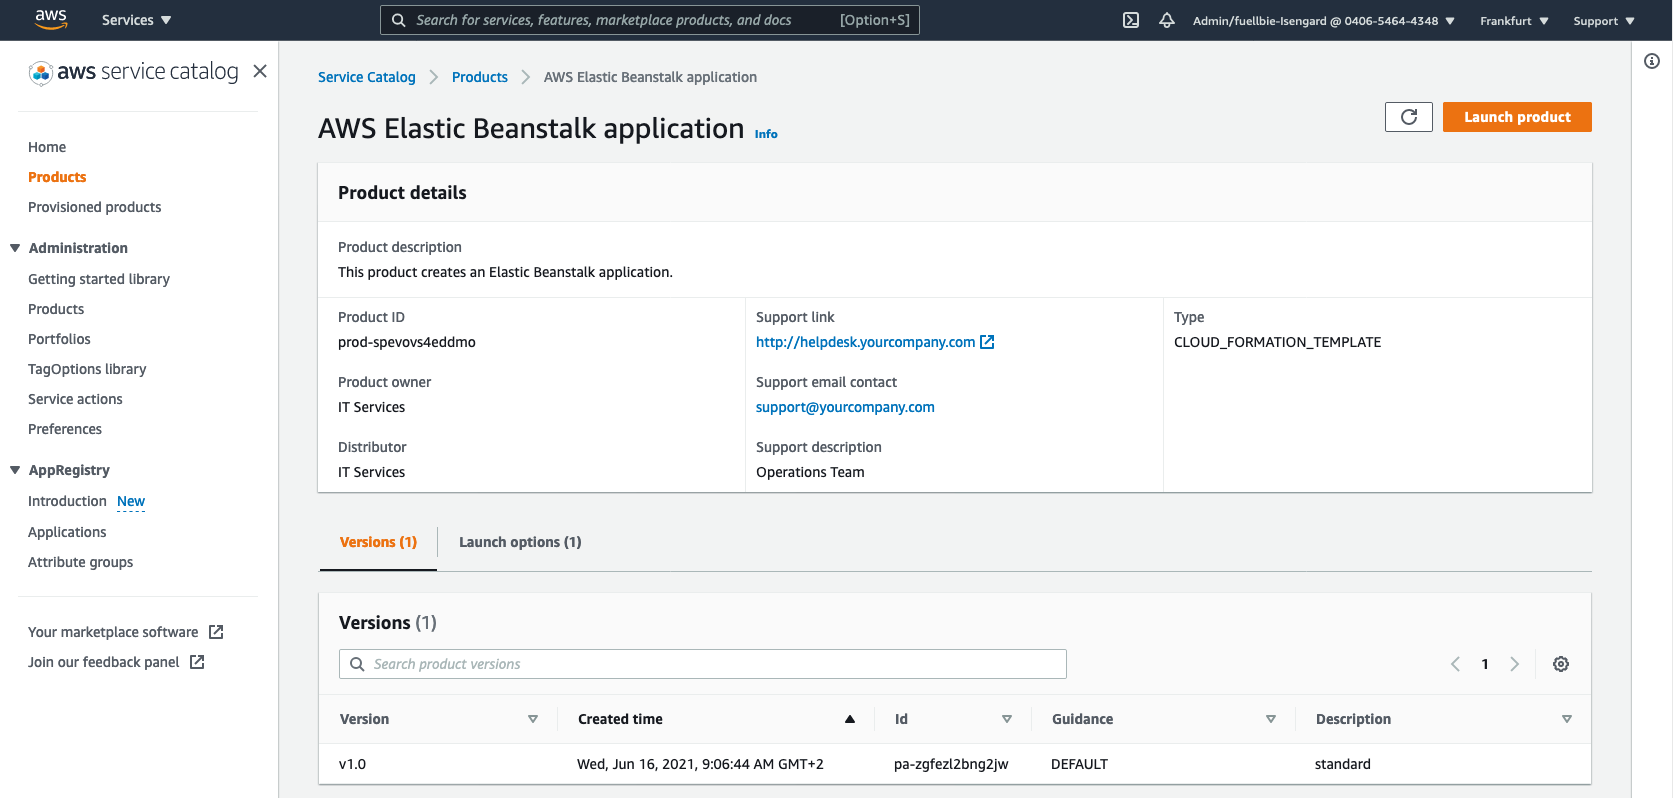
Task: Open the AWS home logo
Action: coord(51,19)
